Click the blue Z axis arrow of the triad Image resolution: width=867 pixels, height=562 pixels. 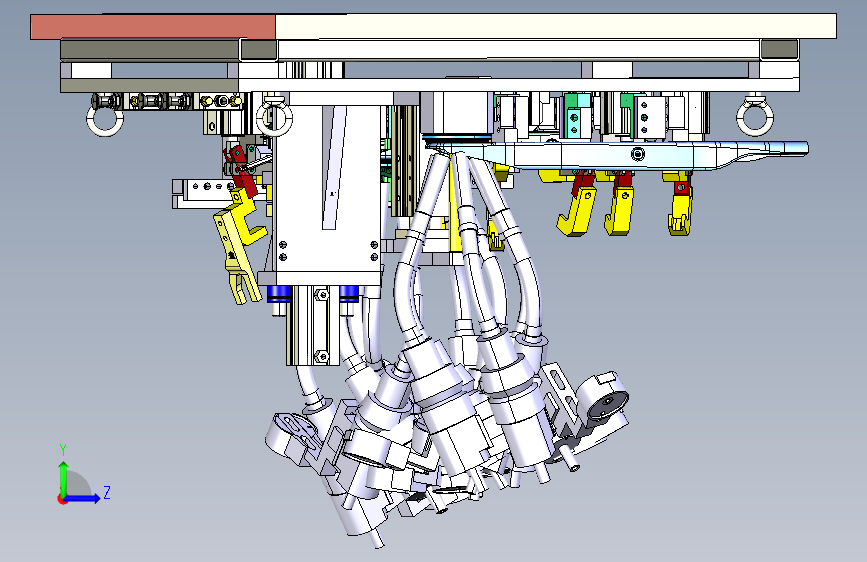83,498
